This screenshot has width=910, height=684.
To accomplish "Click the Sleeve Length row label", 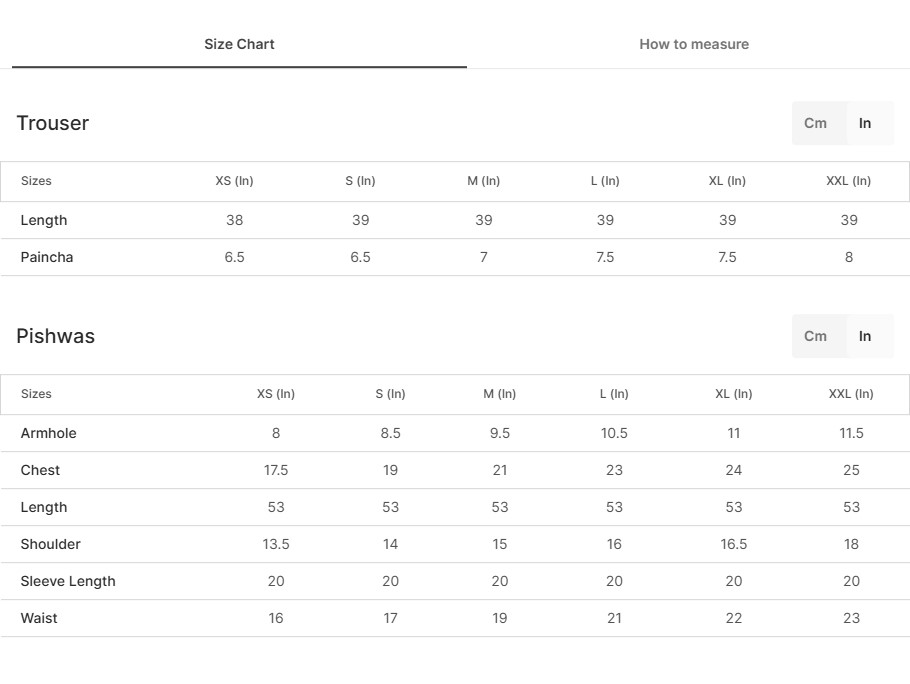I will (68, 581).
